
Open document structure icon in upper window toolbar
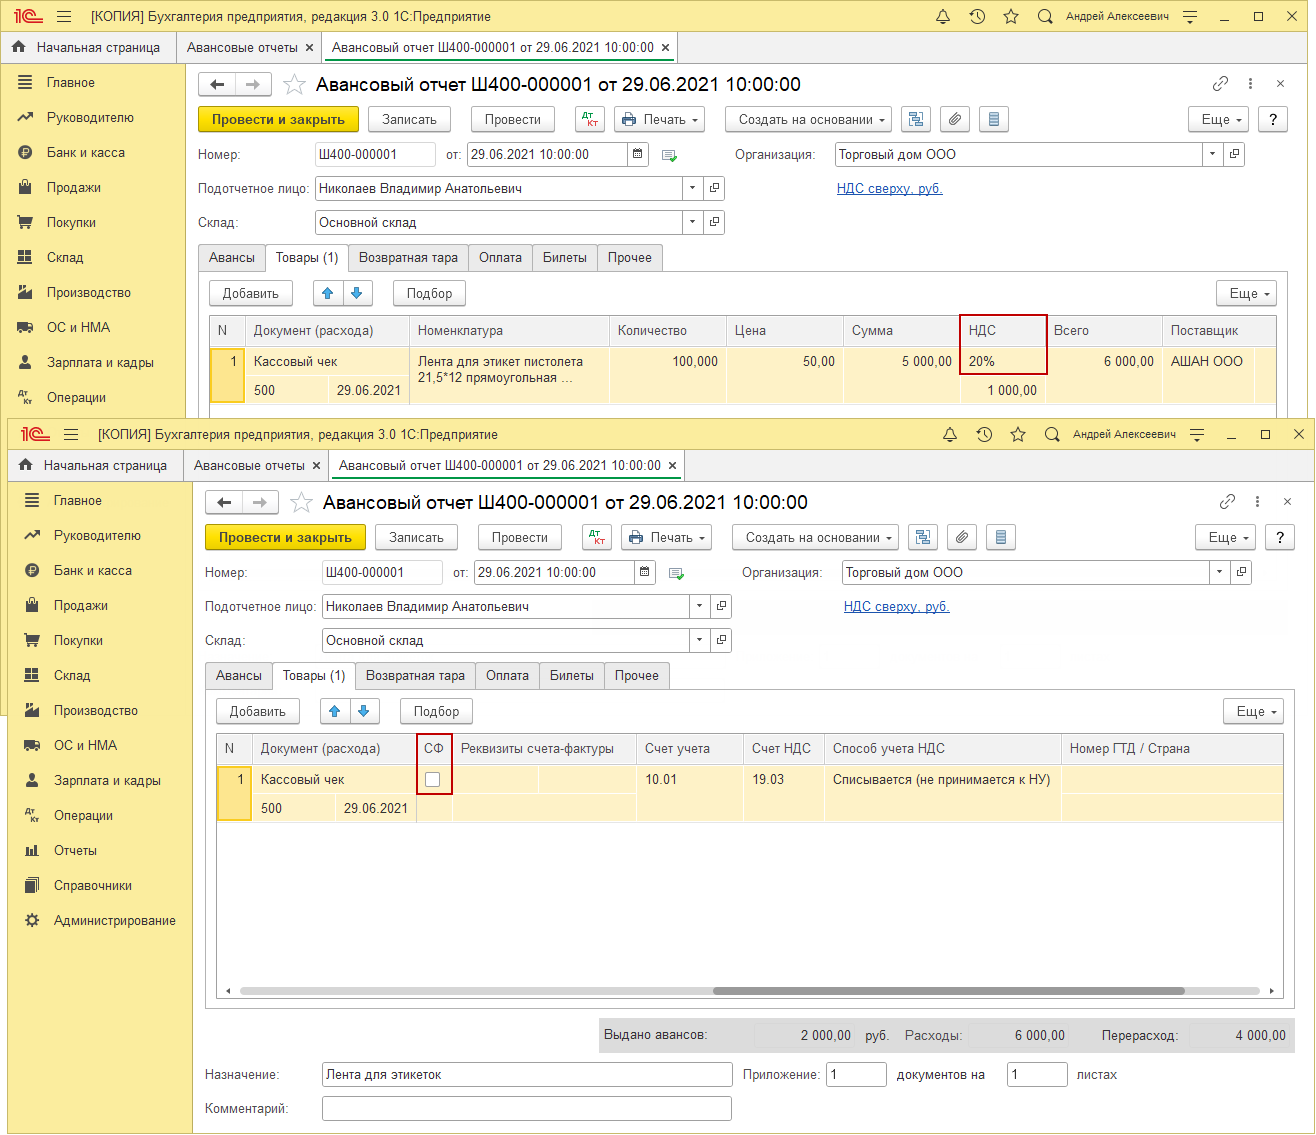pos(916,119)
